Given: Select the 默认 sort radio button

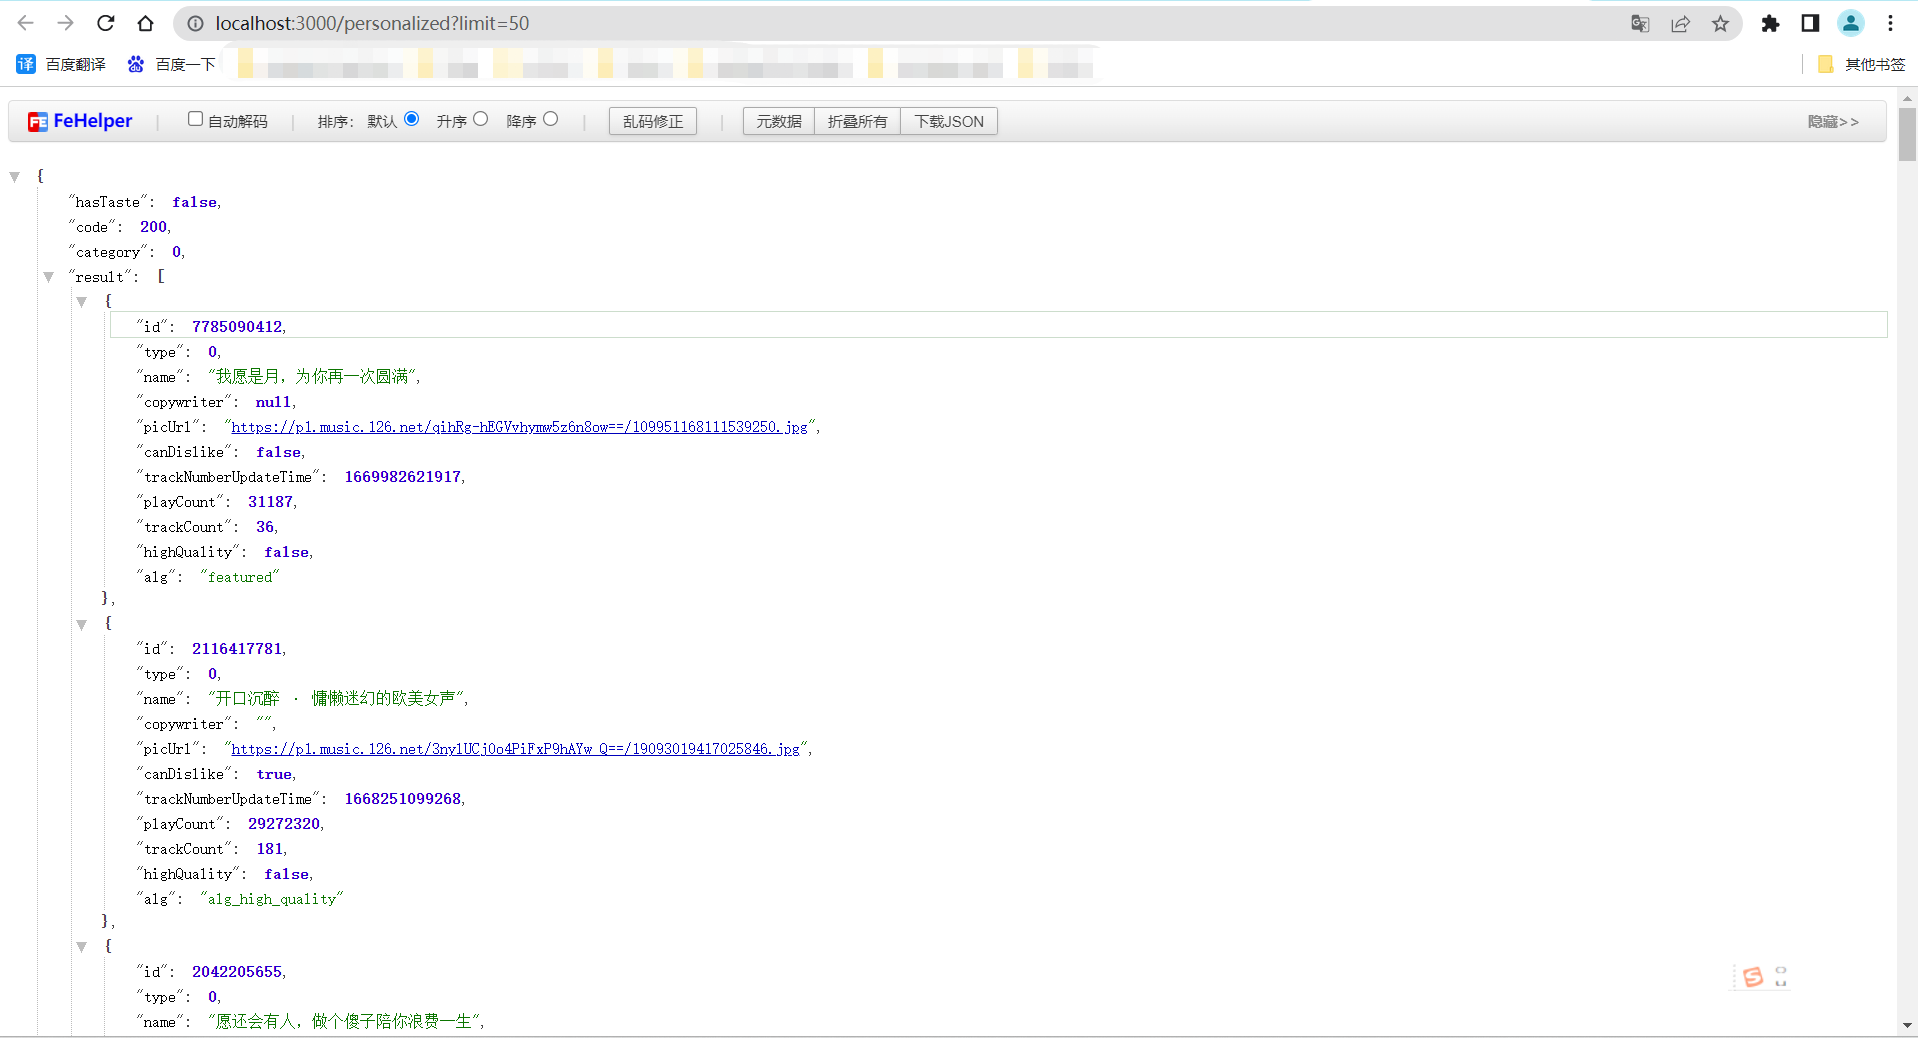Looking at the screenshot, I should [x=411, y=119].
